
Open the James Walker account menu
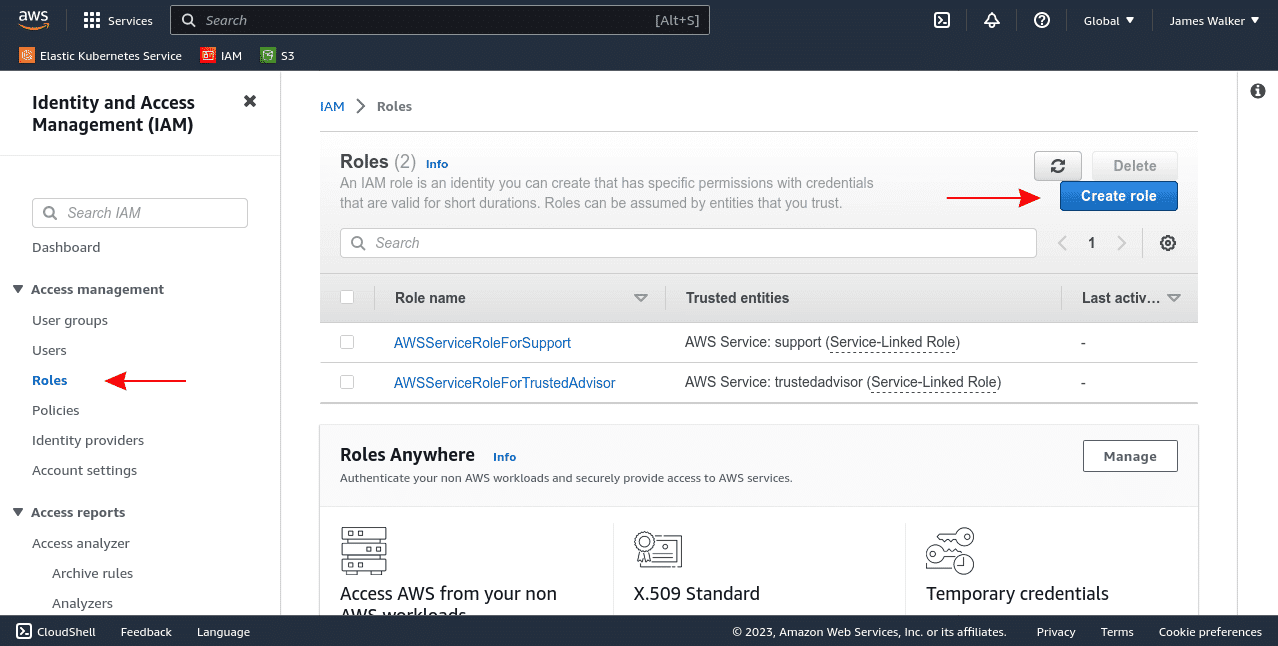(1213, 20)
